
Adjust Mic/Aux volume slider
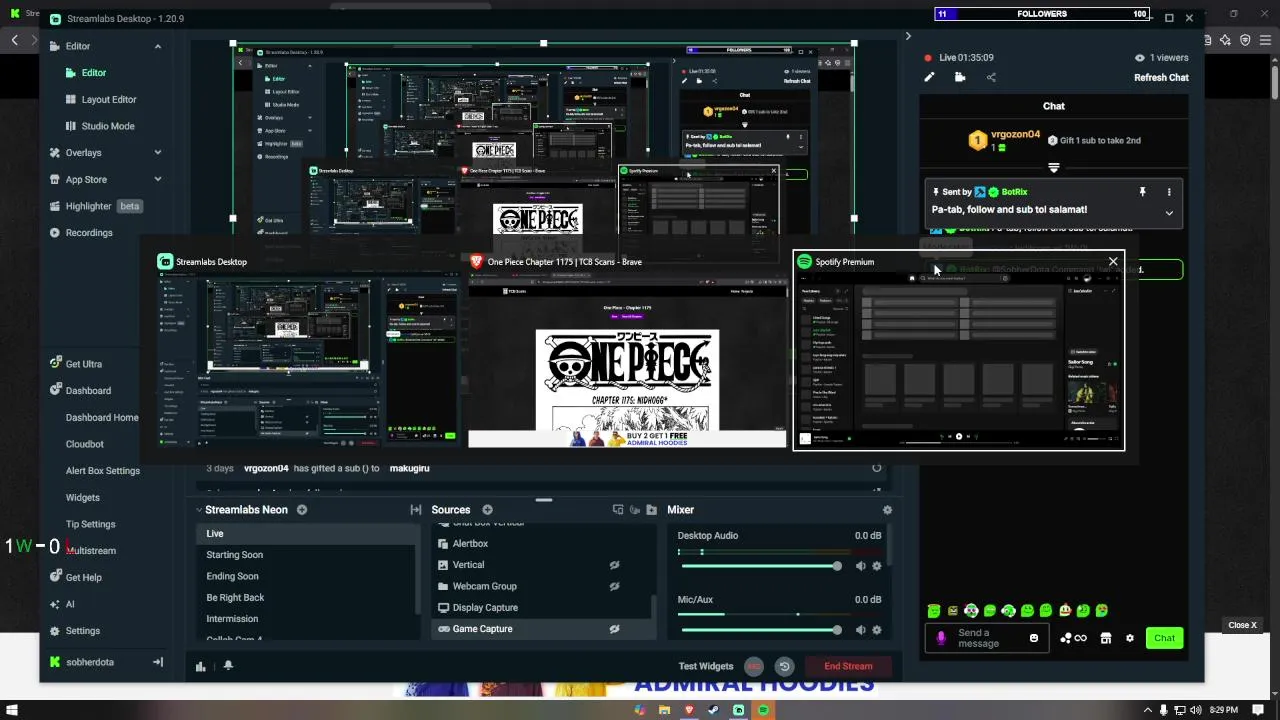pos(760,630)
